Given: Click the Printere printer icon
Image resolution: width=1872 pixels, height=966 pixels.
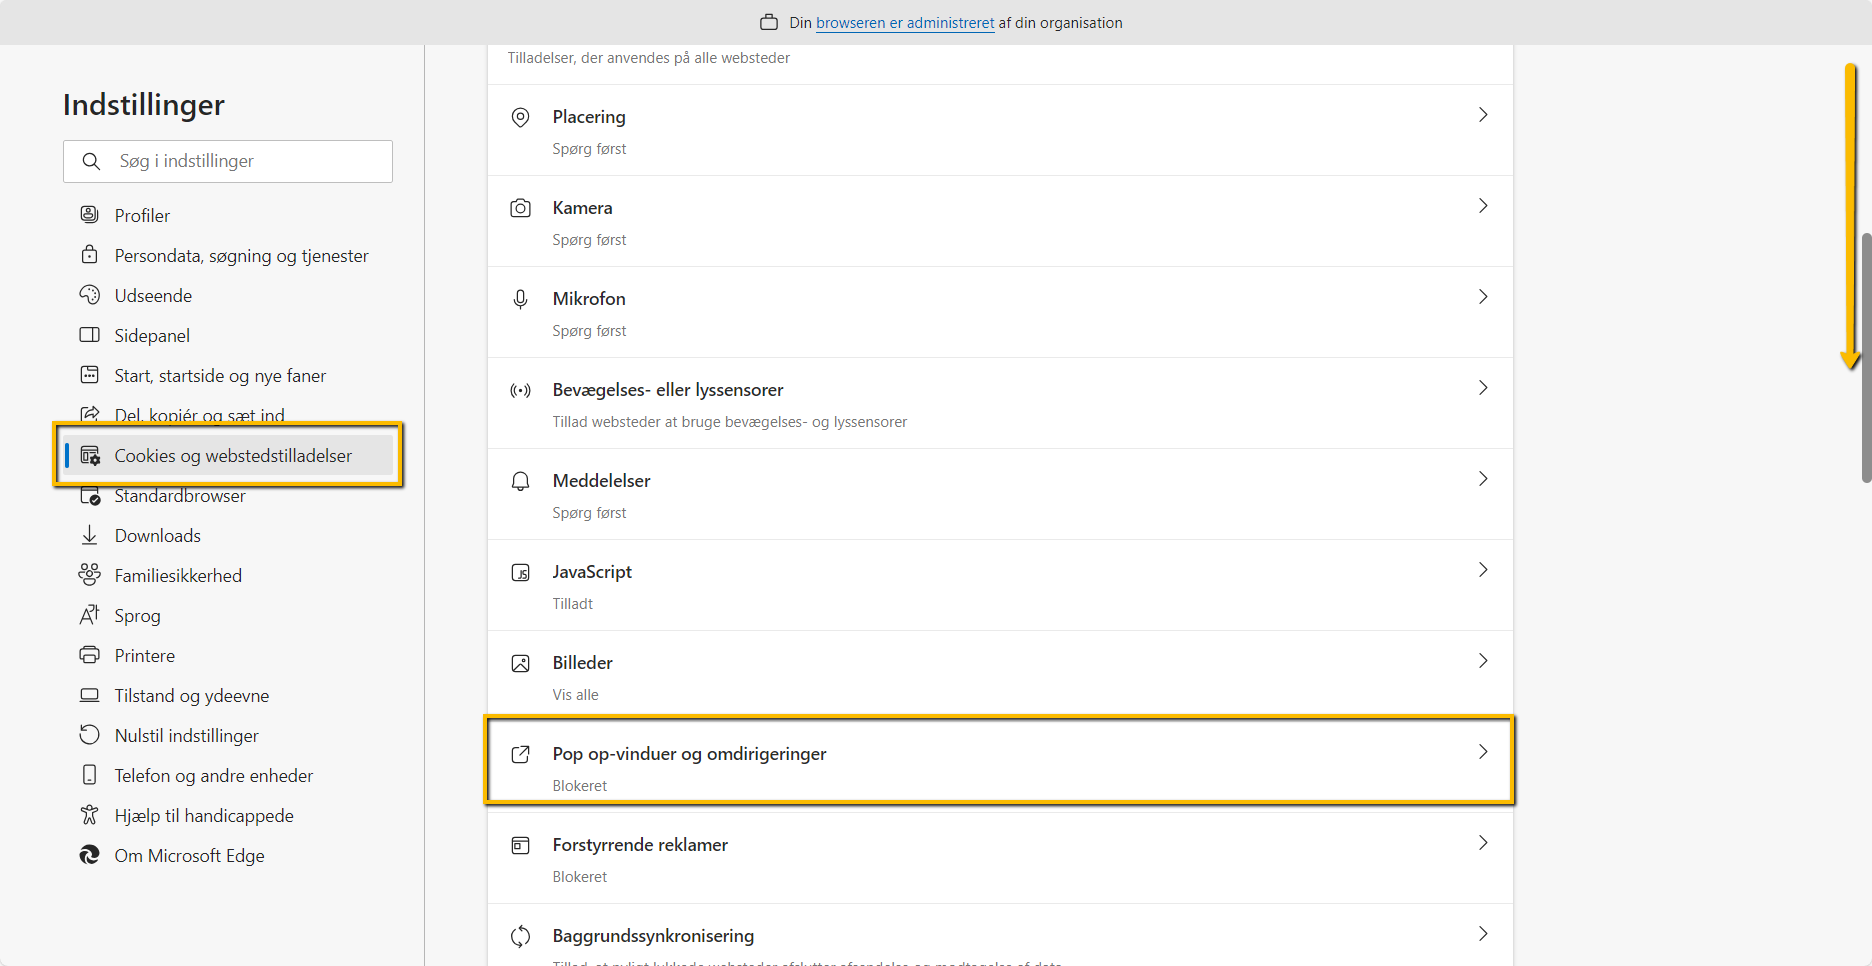Looking at the screenshot, I should (89, 655).
